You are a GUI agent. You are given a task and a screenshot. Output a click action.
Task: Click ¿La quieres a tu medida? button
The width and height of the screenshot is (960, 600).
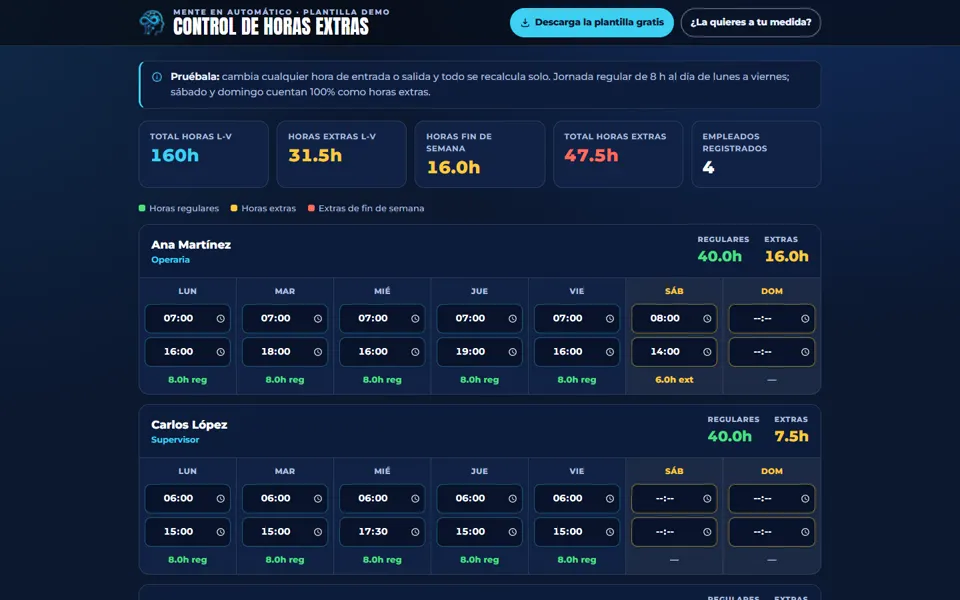pos(751,23)
